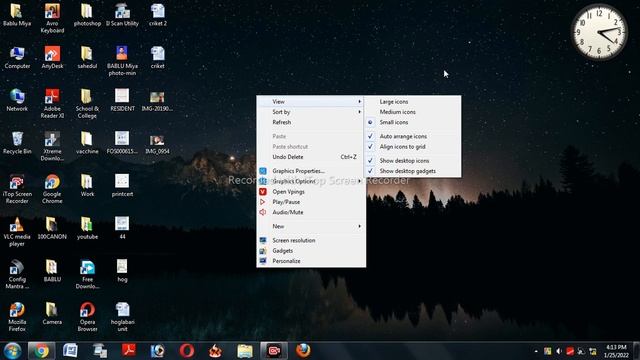
Task: Open Screen resolution settings
Action: click(x=311, y=240)
